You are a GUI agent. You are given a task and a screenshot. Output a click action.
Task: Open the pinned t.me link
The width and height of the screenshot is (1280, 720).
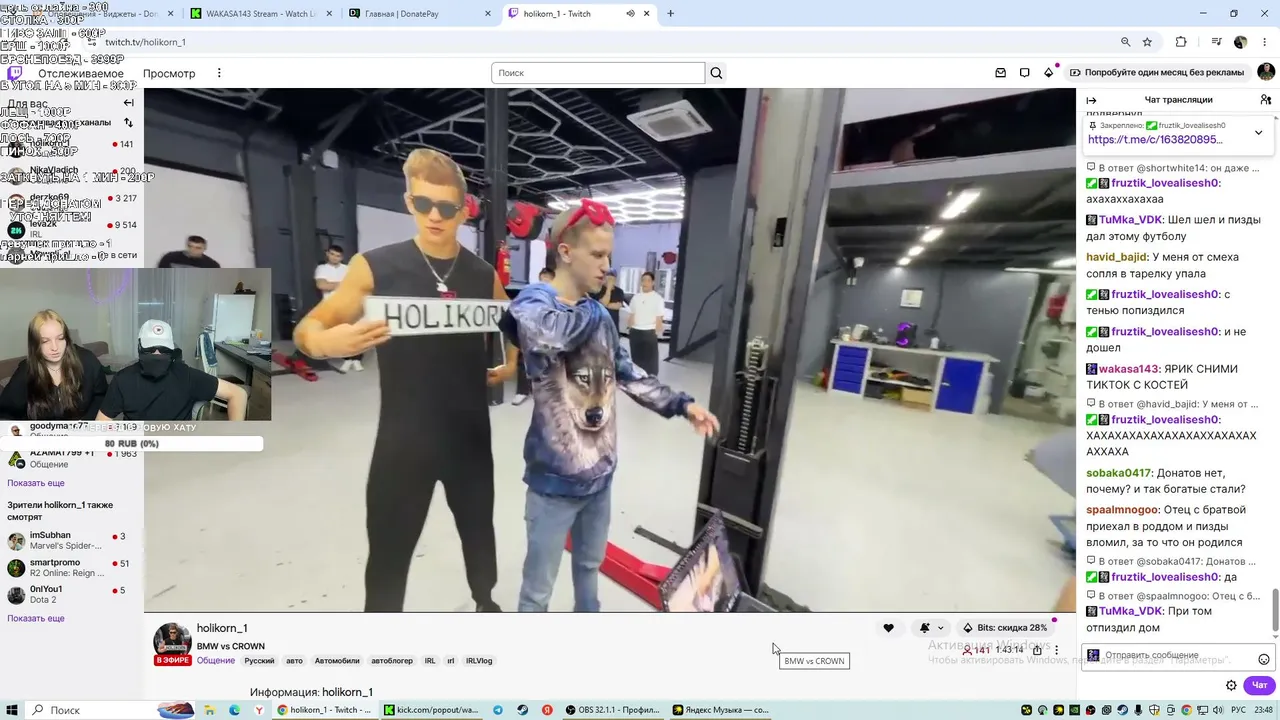[1155, 140]
